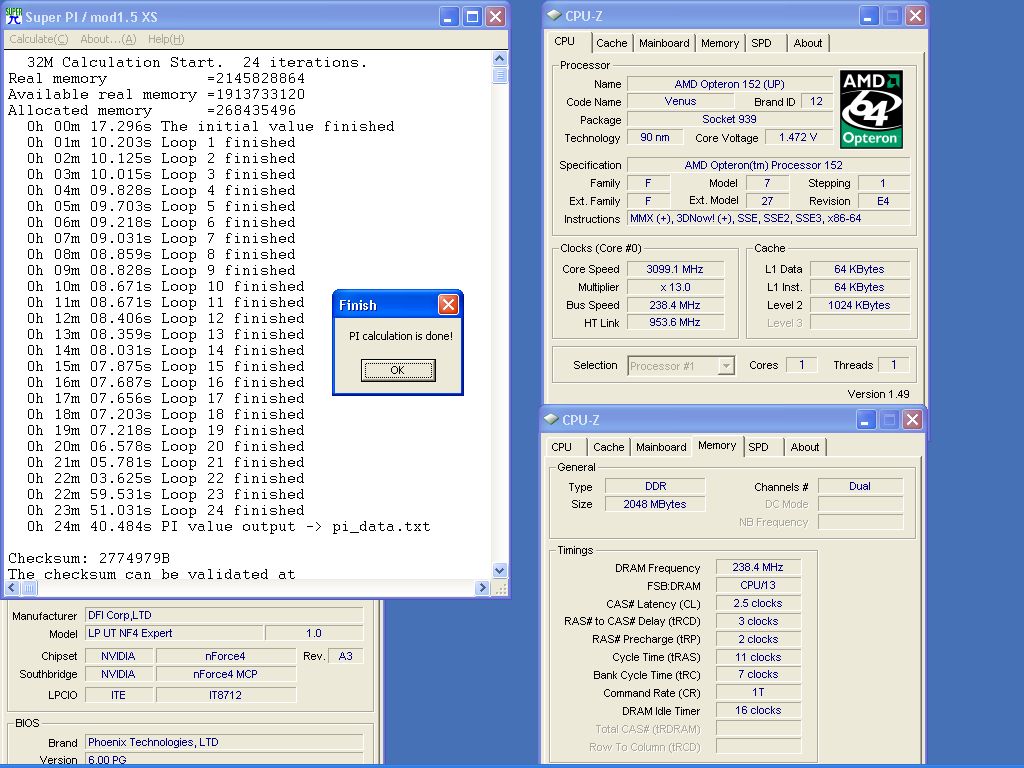Open the Help menu in Super PI

166,39
